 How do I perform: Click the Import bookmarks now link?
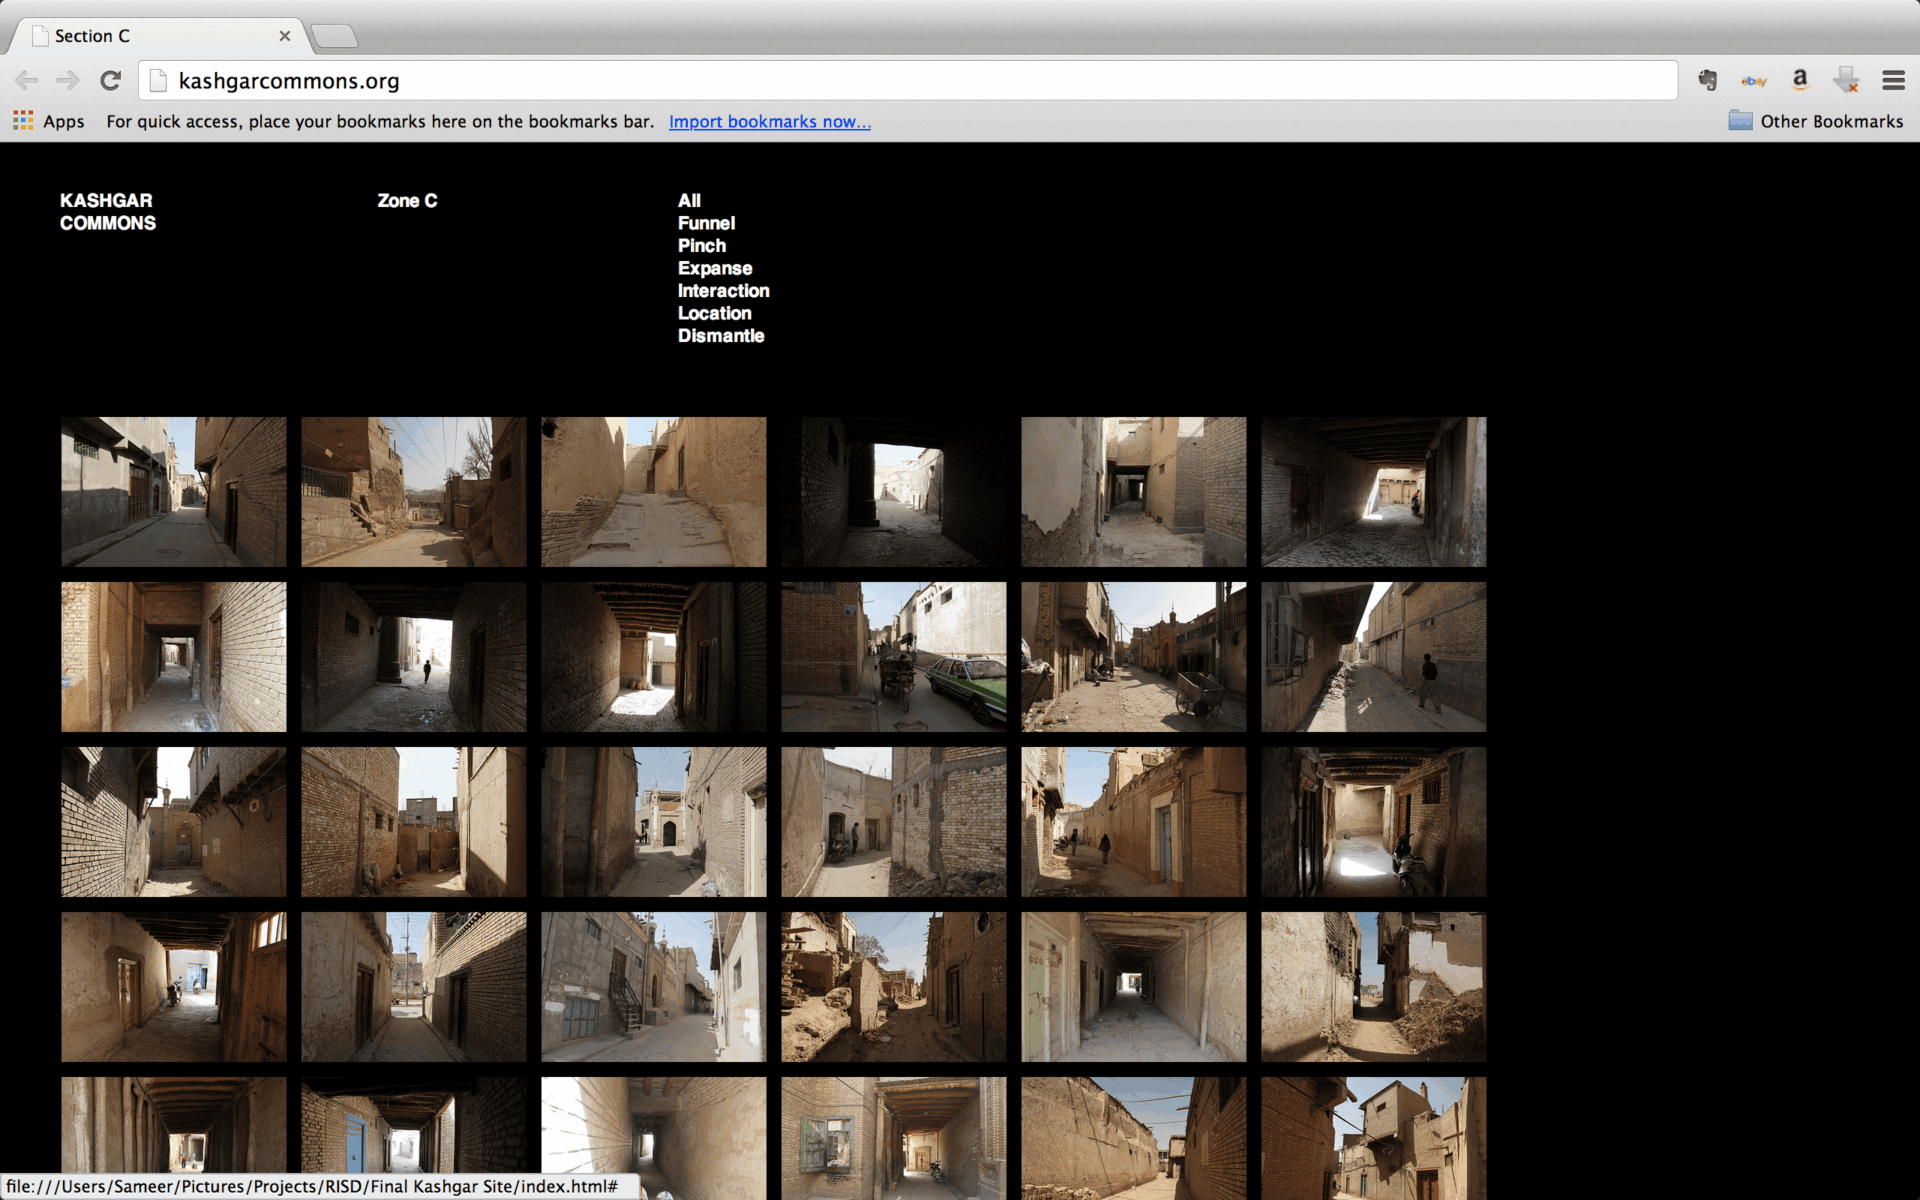[x=769, y=121]
